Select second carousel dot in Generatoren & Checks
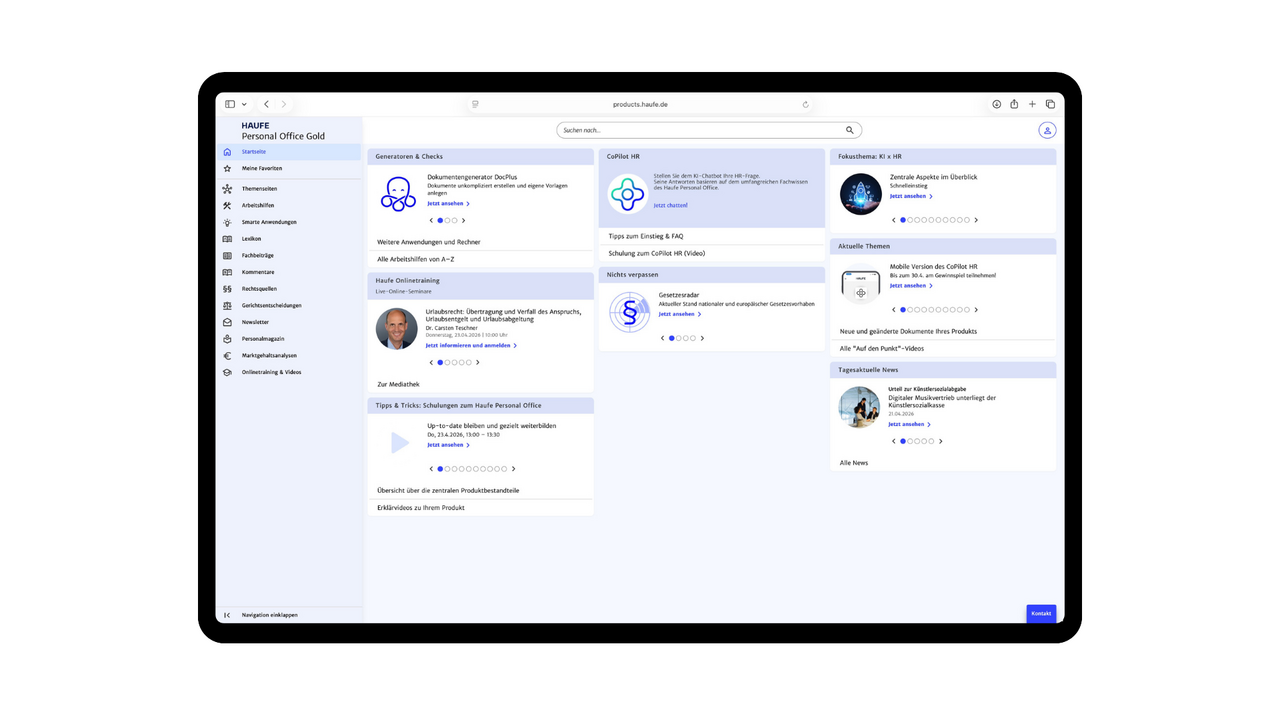The width and height of the screenshot is (1280, 720). 447,220
